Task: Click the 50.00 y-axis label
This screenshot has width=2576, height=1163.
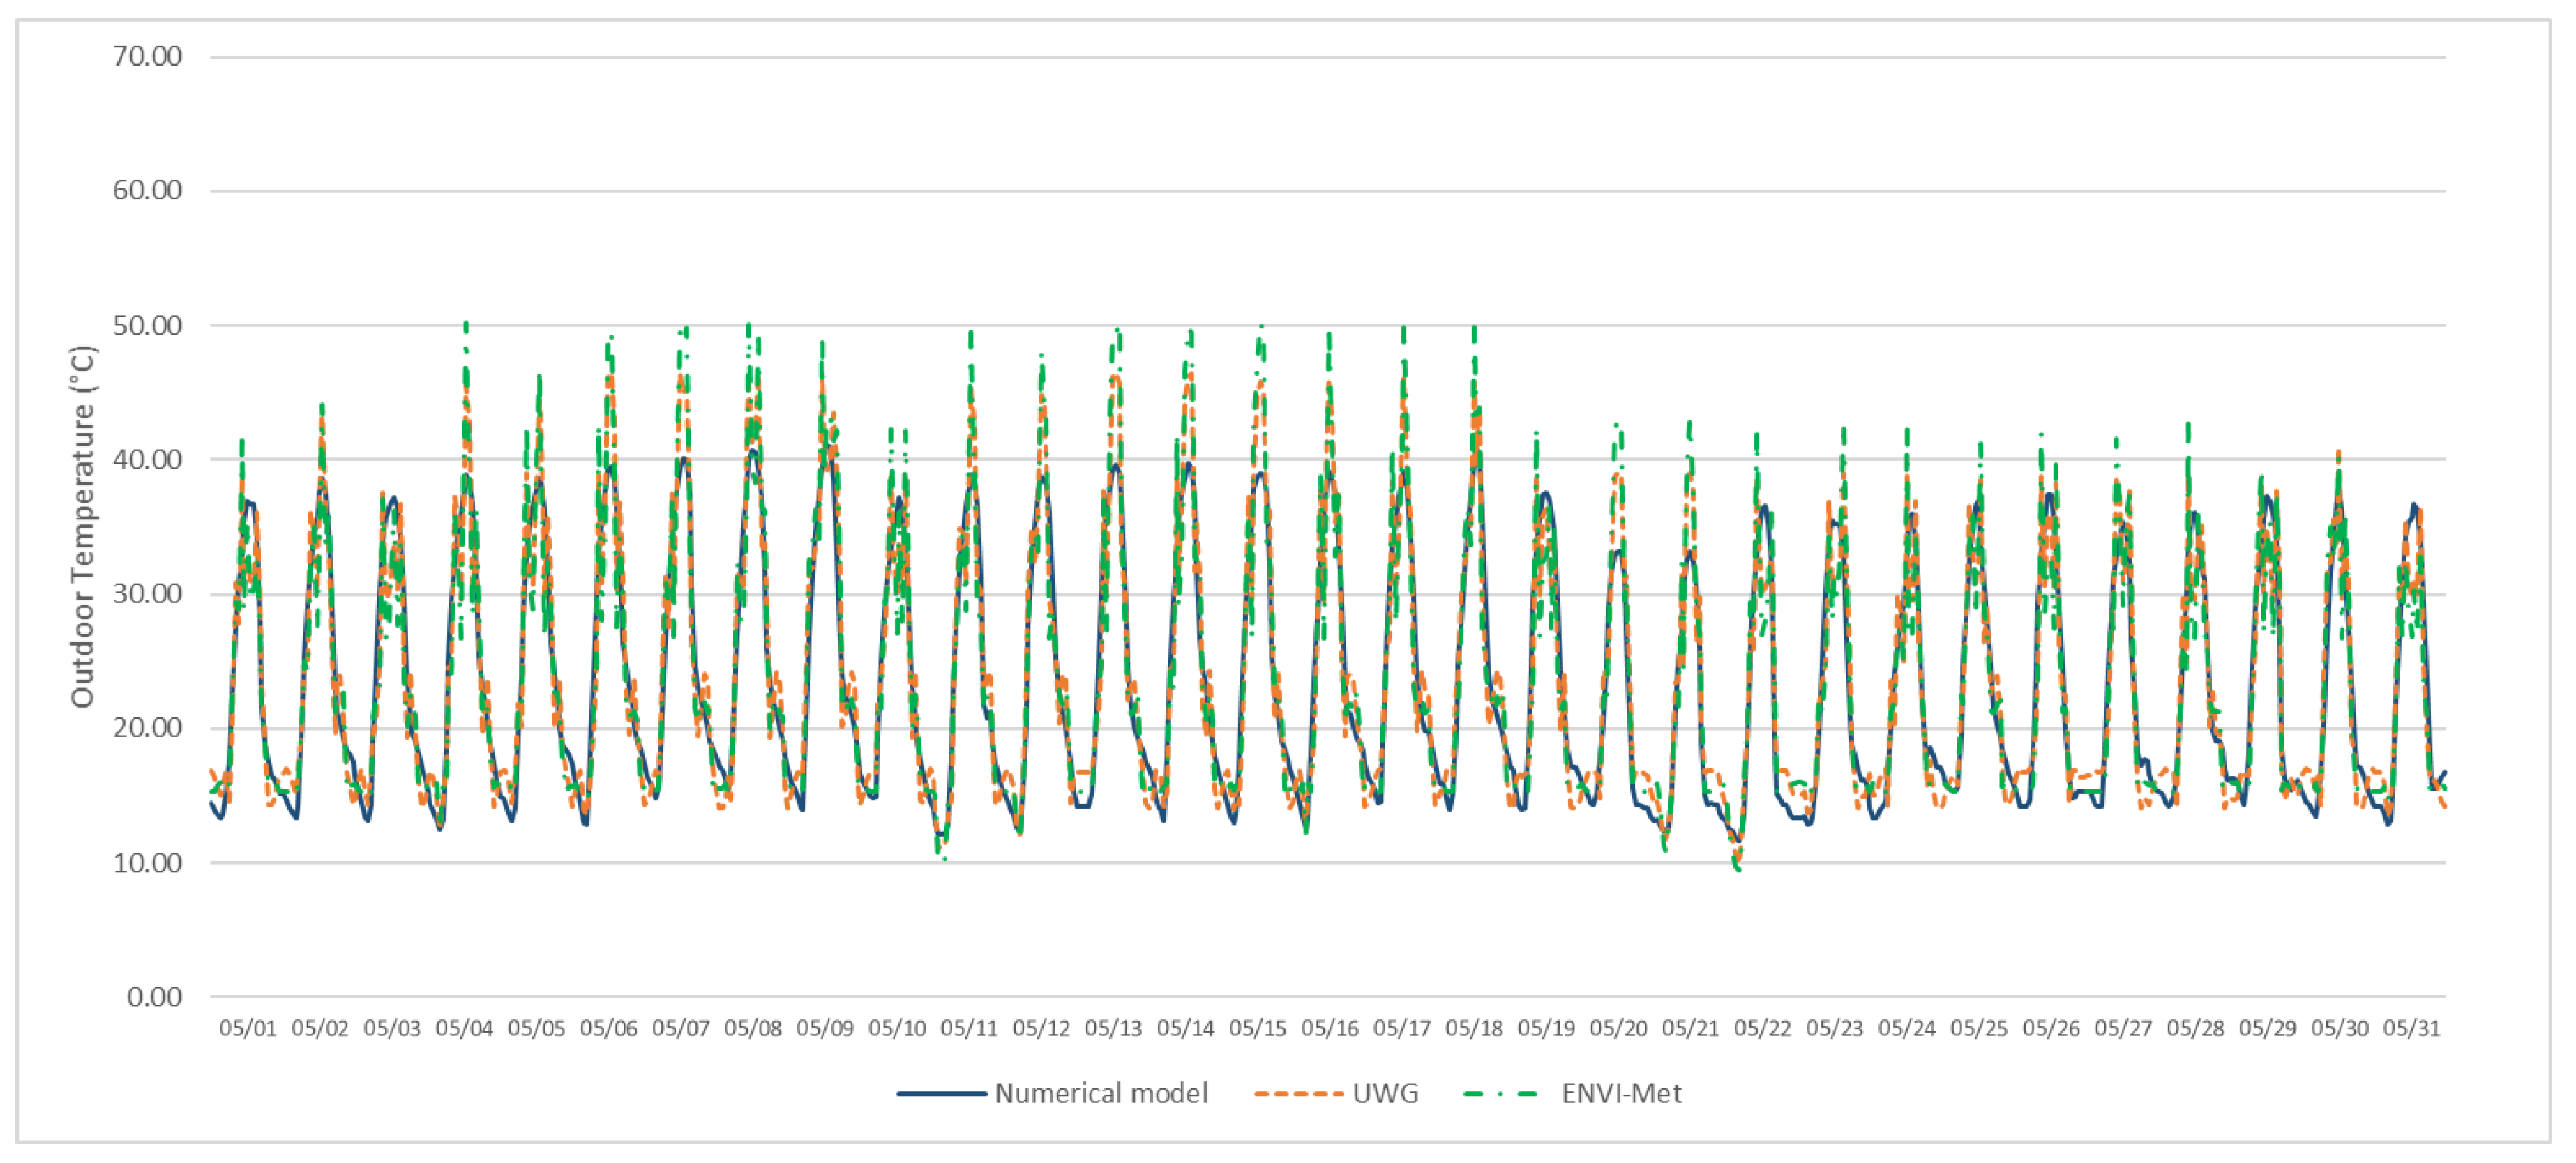Action: click(x=147, y=326)
